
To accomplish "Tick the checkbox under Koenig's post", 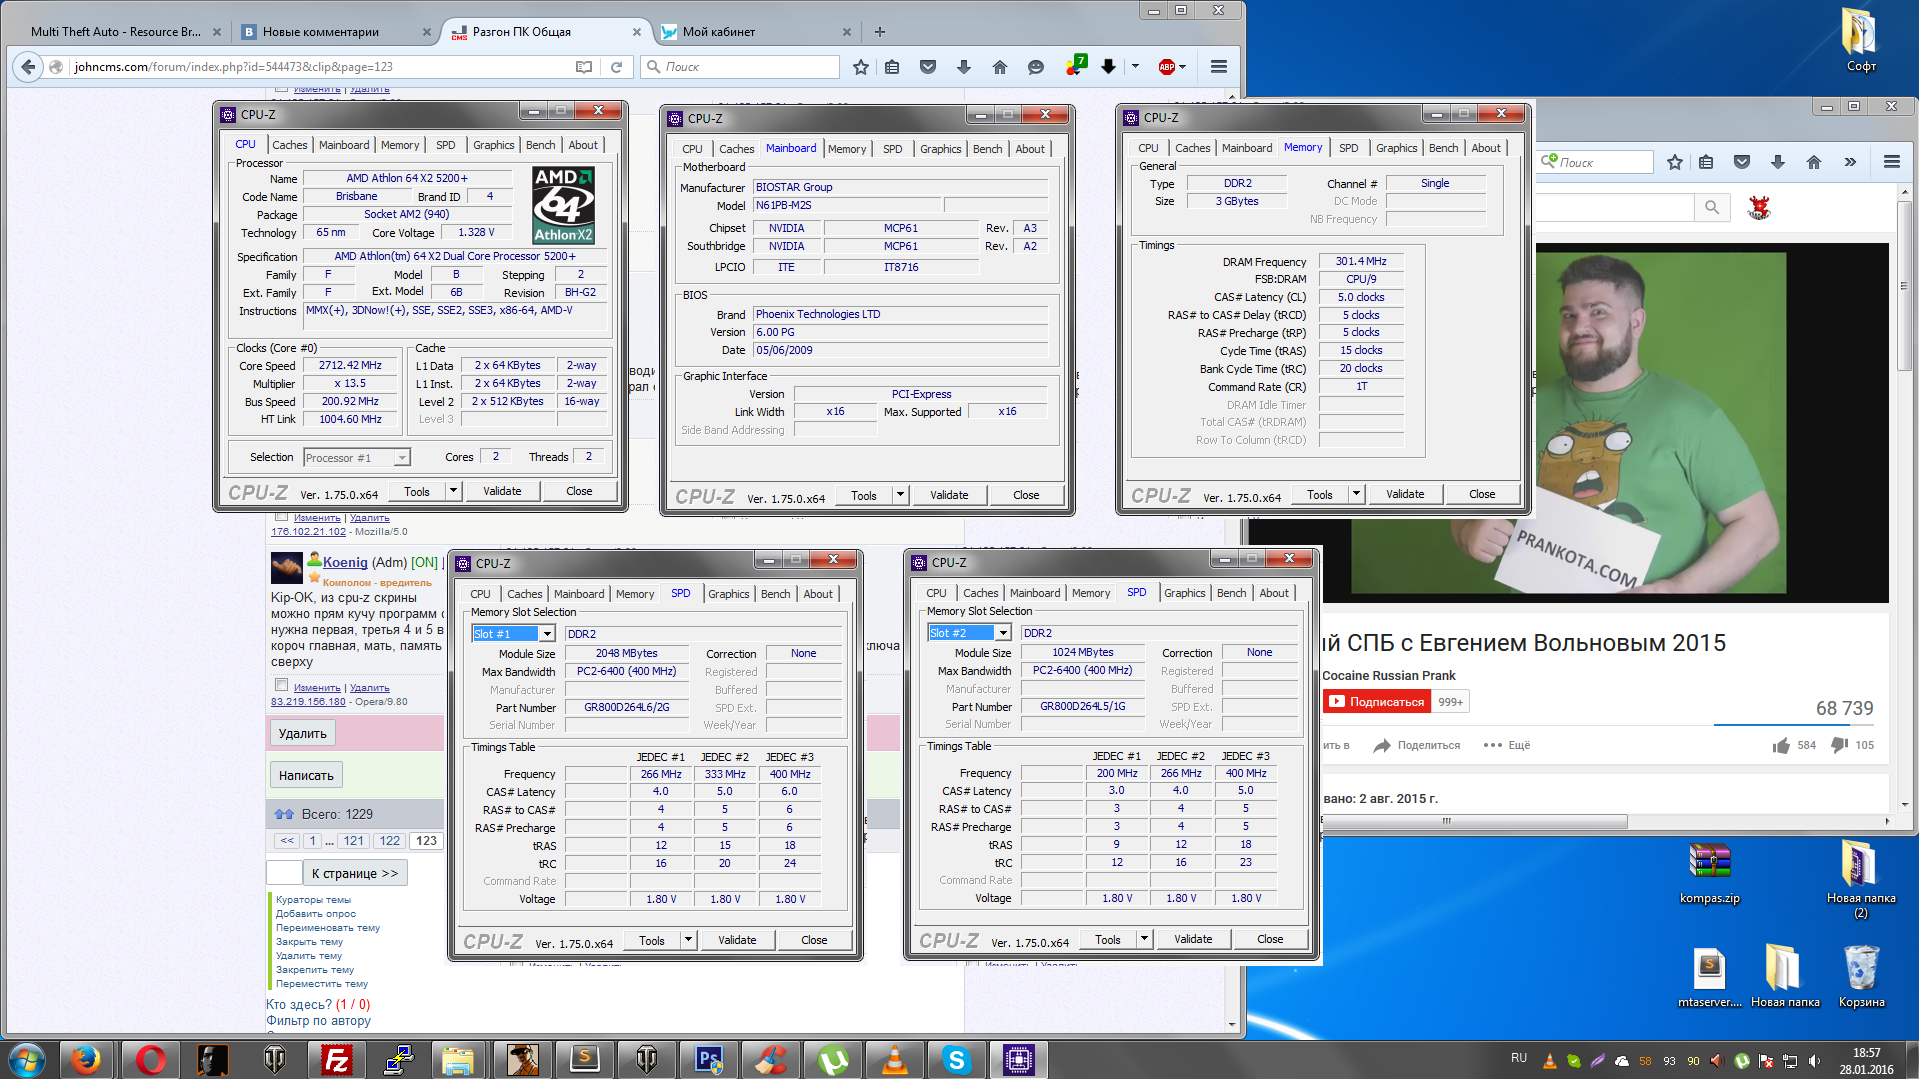I will point(281,685).
